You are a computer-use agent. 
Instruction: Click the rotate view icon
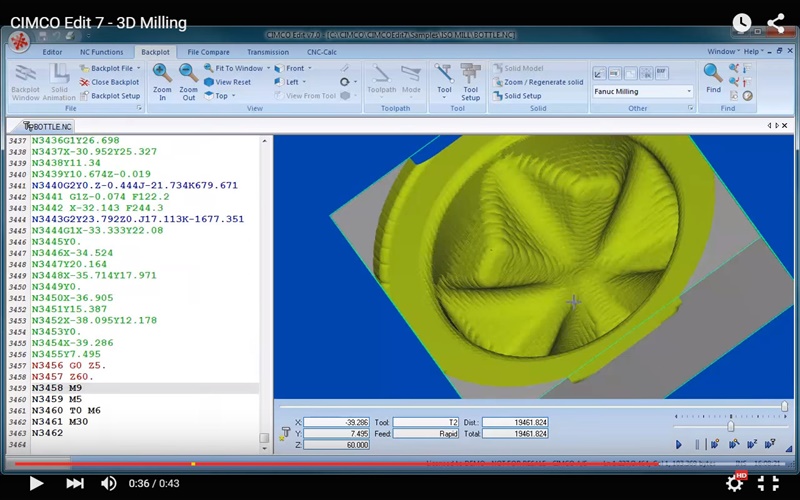point(345,82)
